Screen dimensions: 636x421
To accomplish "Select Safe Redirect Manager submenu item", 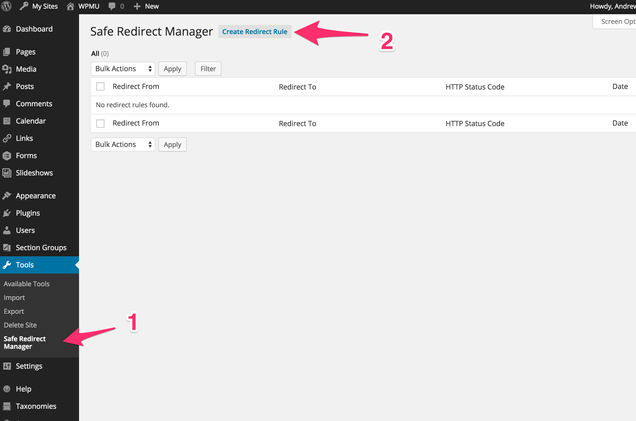I will 25,343.
